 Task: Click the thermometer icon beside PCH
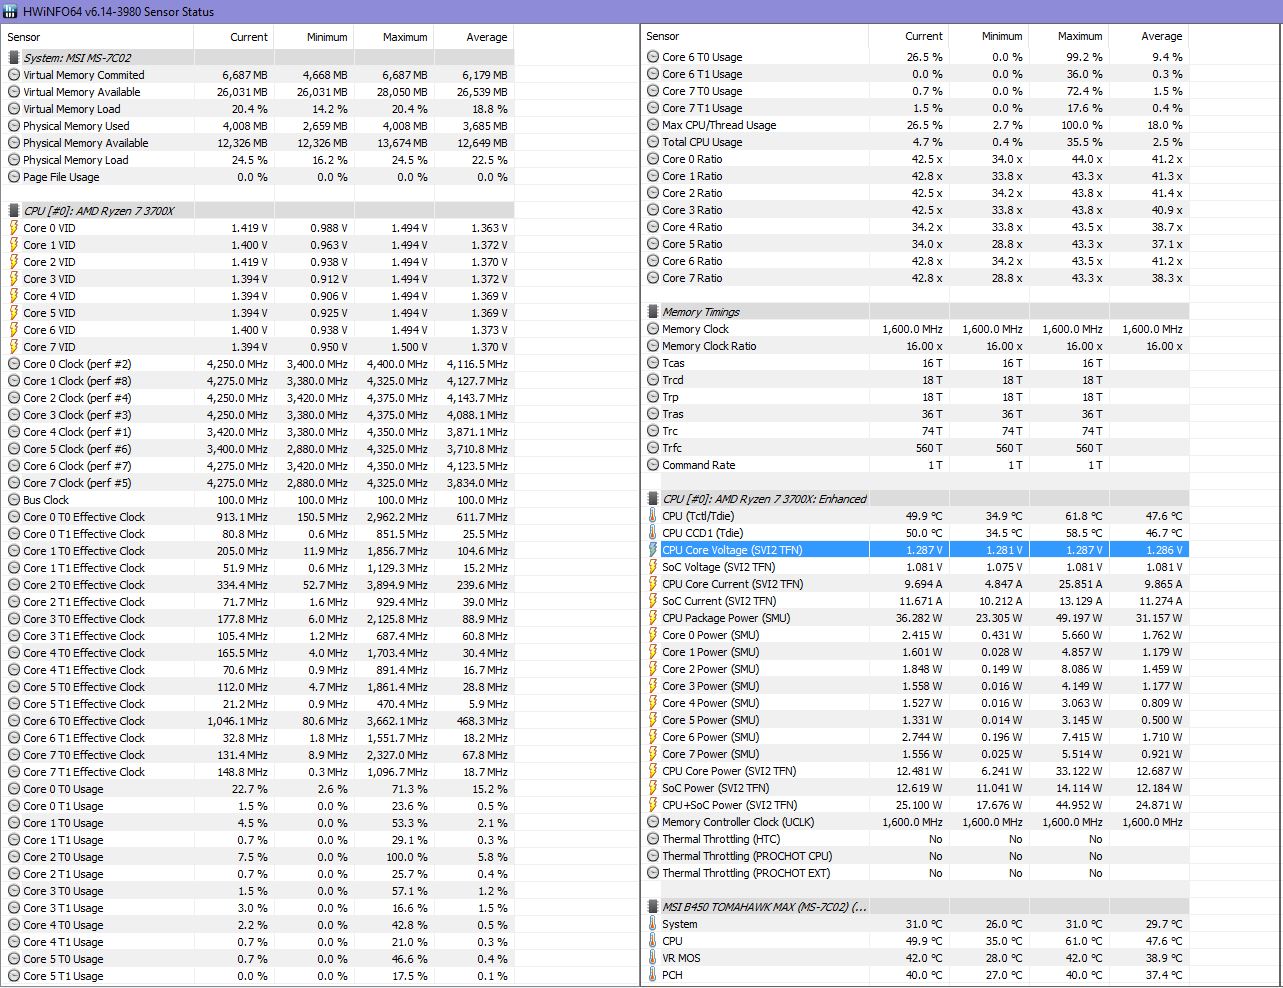pos(653,975)
